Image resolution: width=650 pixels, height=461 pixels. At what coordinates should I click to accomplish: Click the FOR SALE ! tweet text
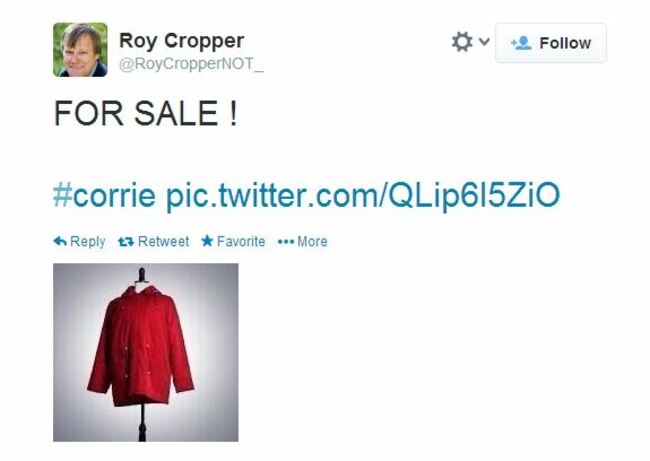point(146,113)
